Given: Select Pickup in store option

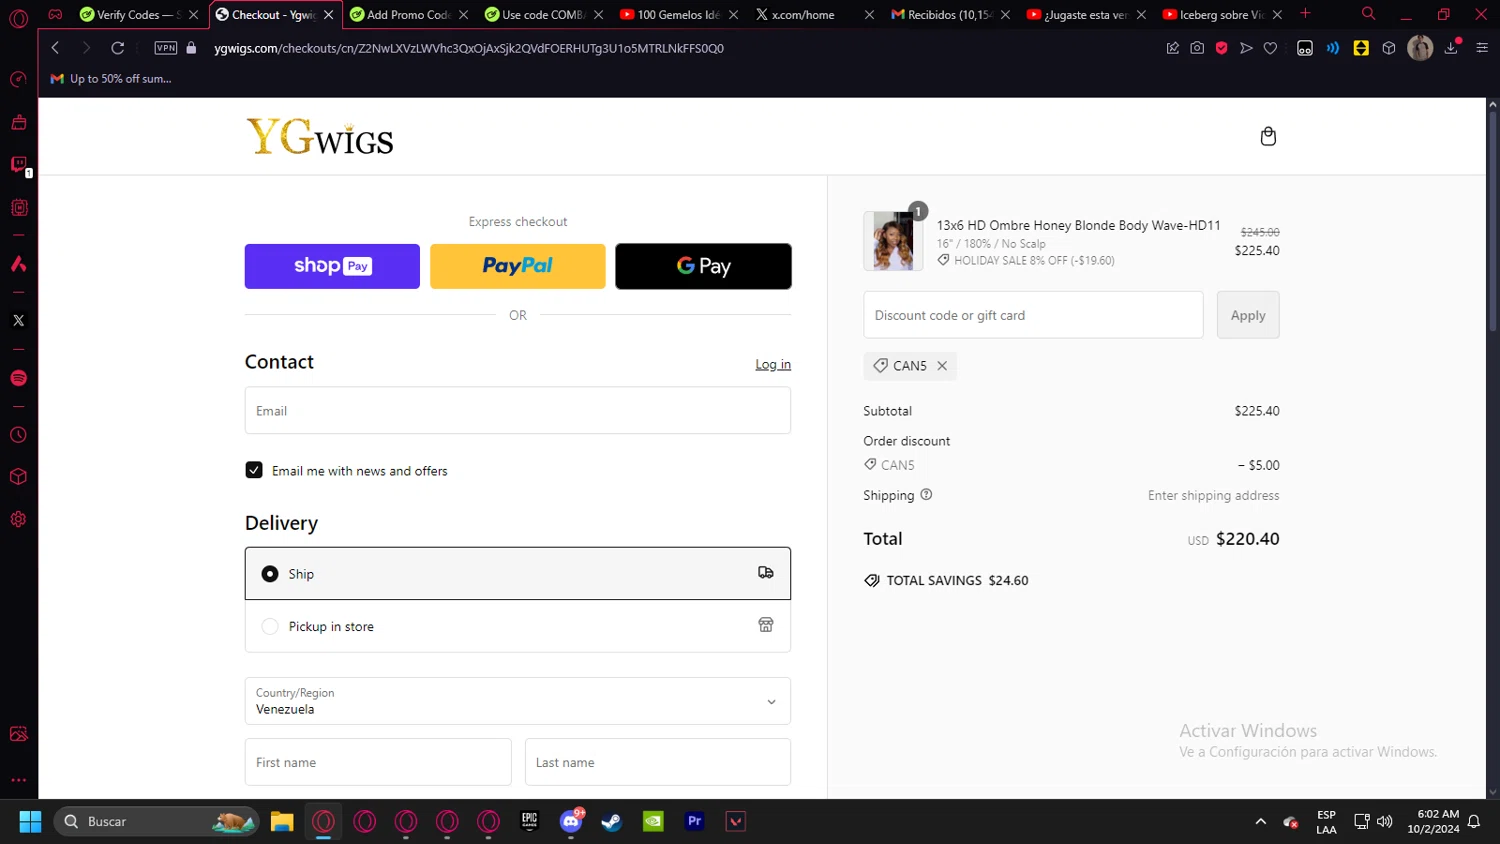Looking at the screenshot, I should (518, 626).
